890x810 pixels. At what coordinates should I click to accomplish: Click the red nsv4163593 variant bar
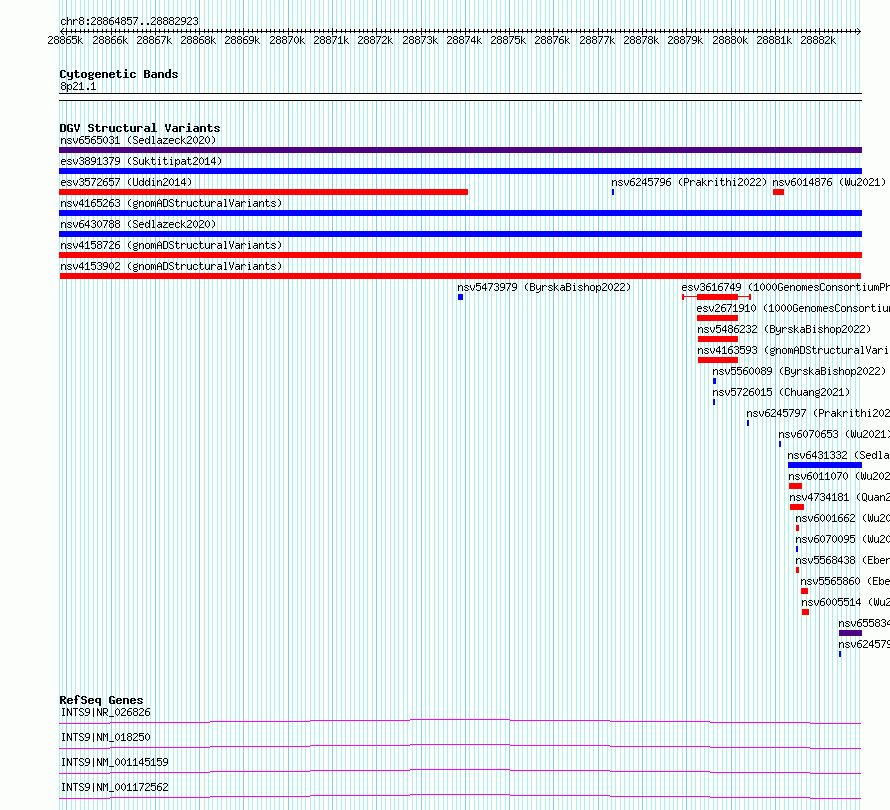click(x=717, y=360)
